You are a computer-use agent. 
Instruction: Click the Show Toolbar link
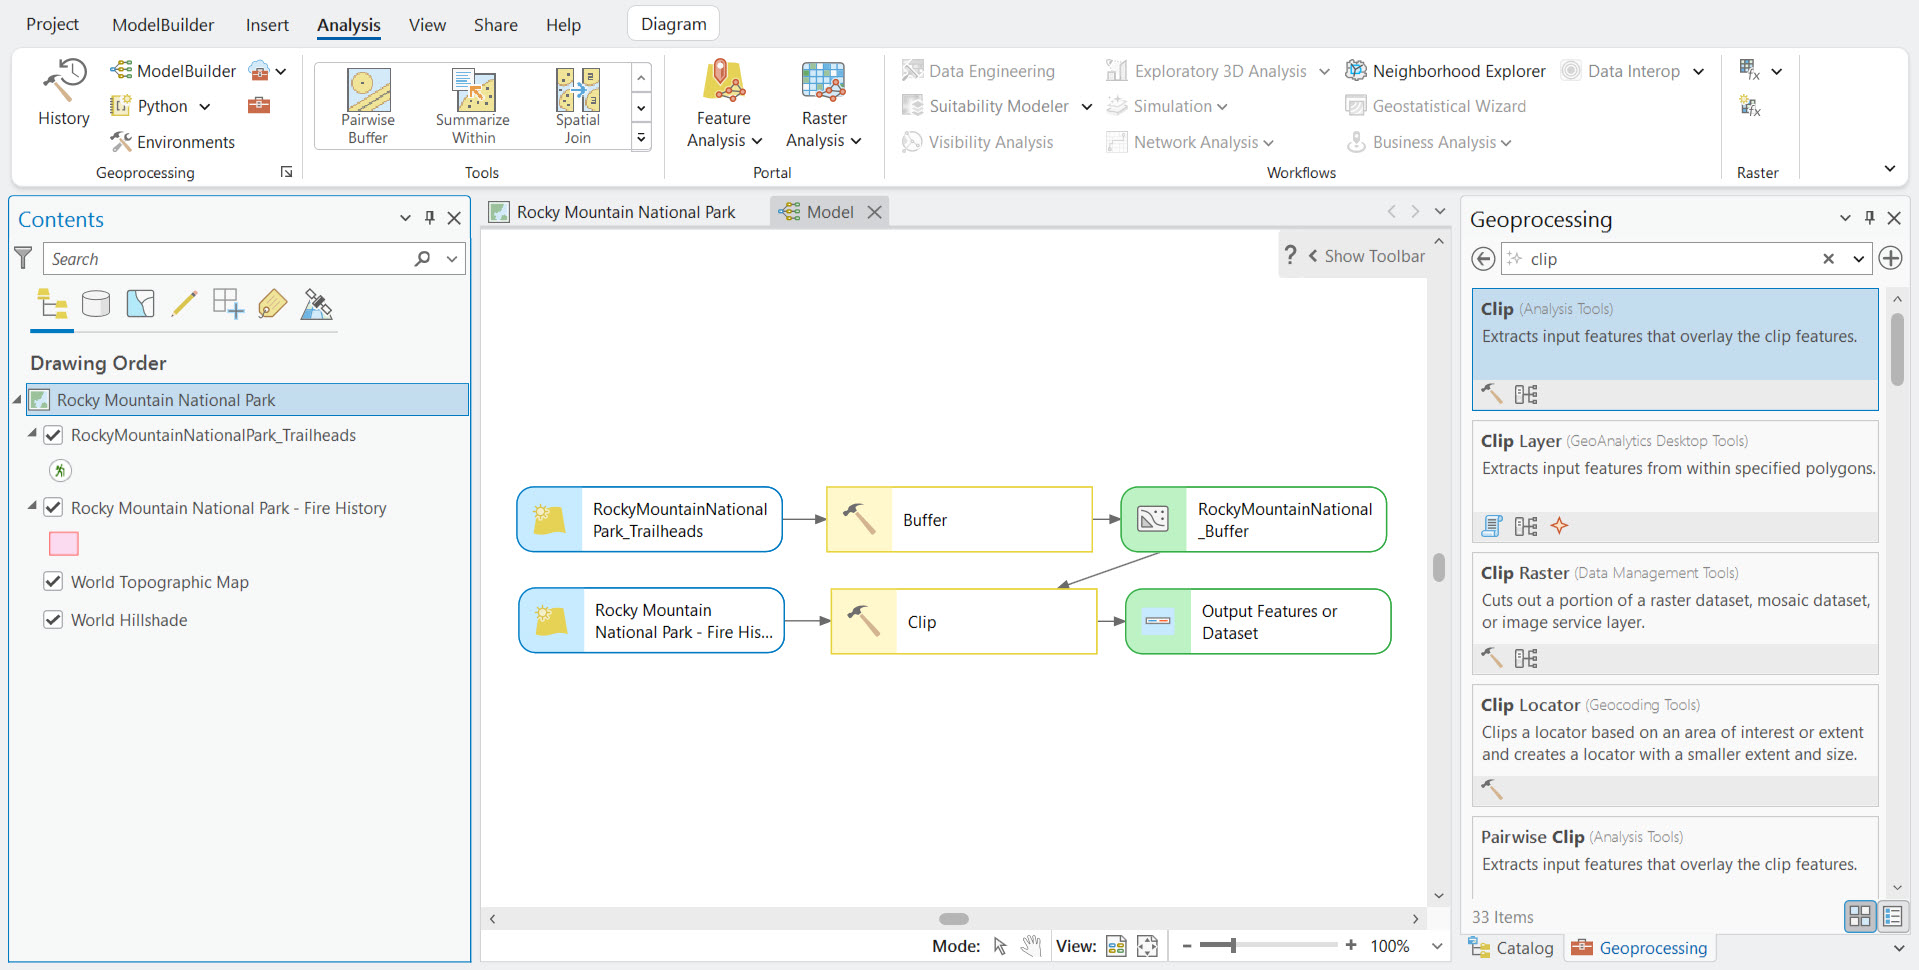tap(1374, 255)
